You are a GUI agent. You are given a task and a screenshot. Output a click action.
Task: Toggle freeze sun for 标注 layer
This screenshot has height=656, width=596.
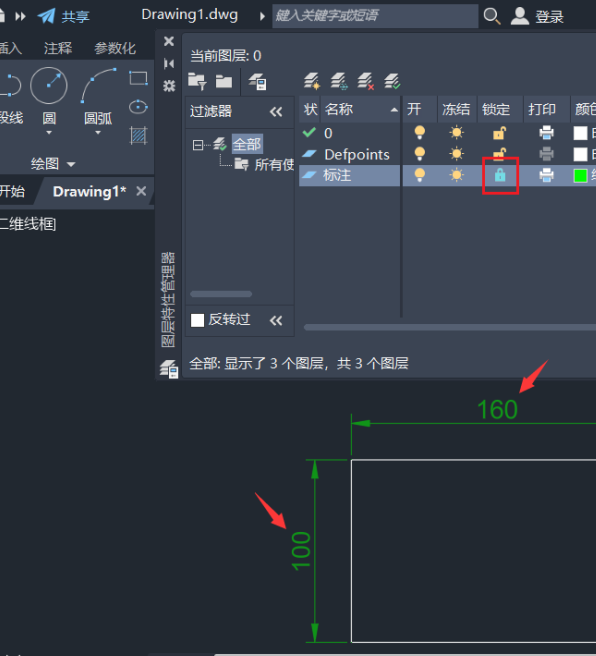[x=456, y=175]
